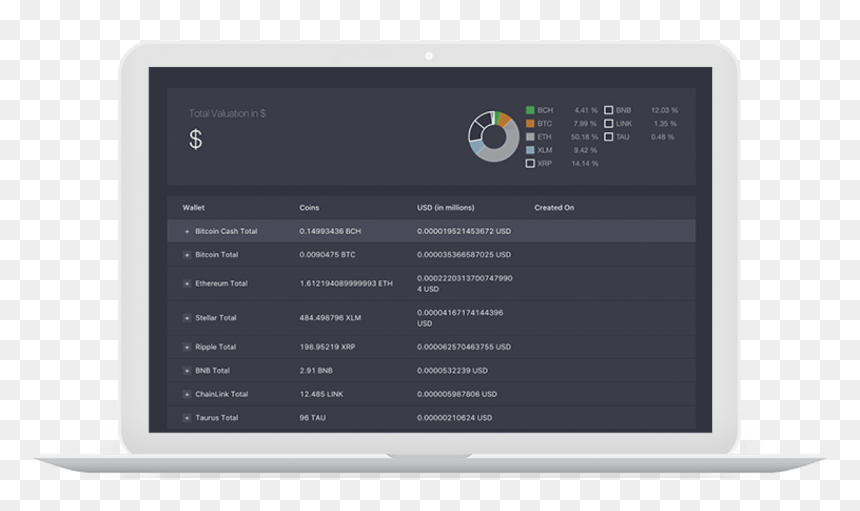Click the blue XLM legend swatch
This screenshot has height=511, width=860.
tap(530, 150)
